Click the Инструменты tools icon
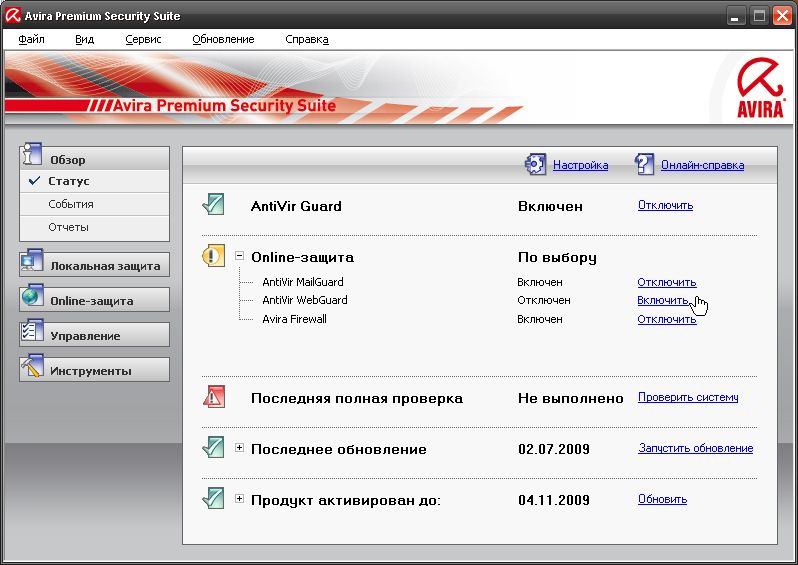 tap(32, 369)
